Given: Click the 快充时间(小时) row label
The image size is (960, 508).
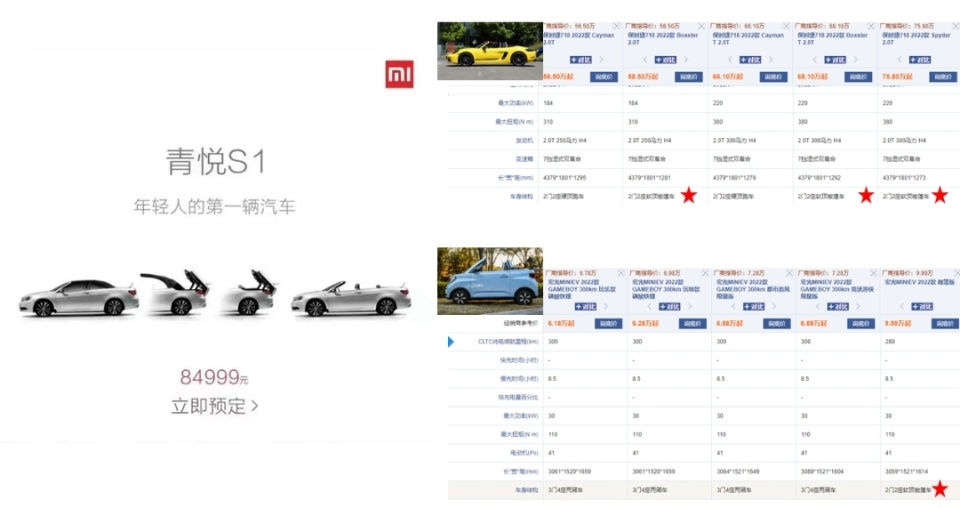Looking at the screenshot, I should click(x=519, y=360).
